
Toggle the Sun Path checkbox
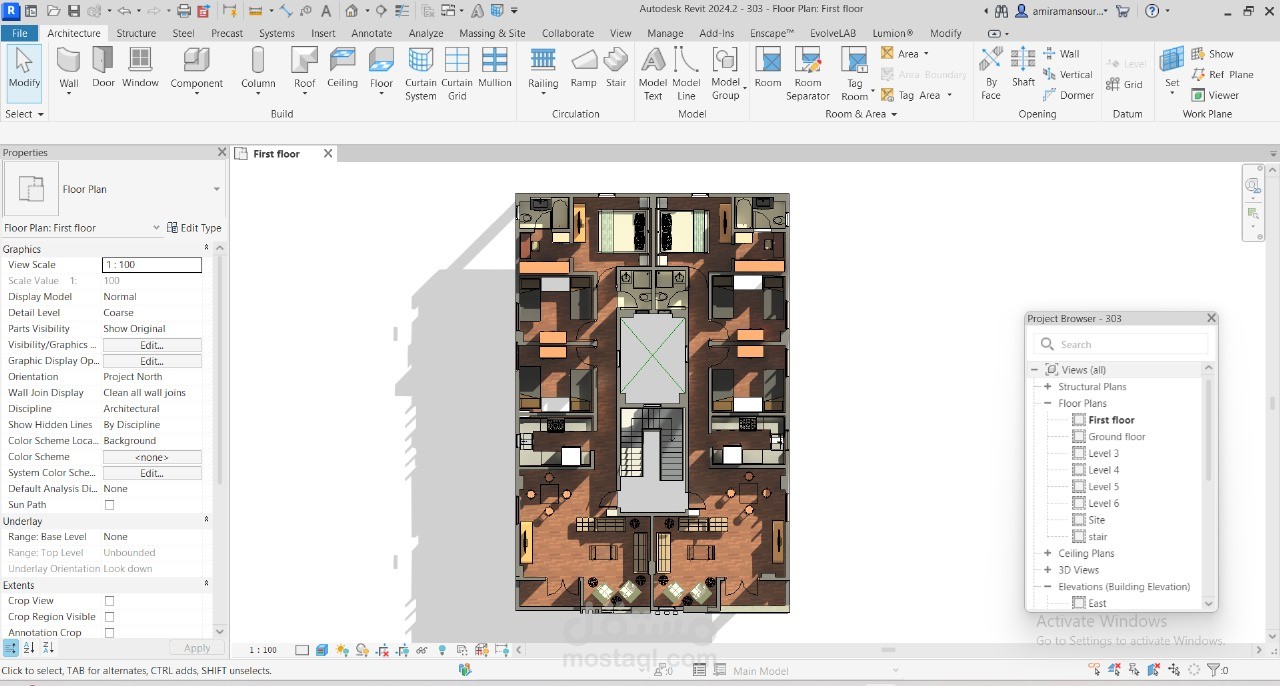tap(110, 505)
